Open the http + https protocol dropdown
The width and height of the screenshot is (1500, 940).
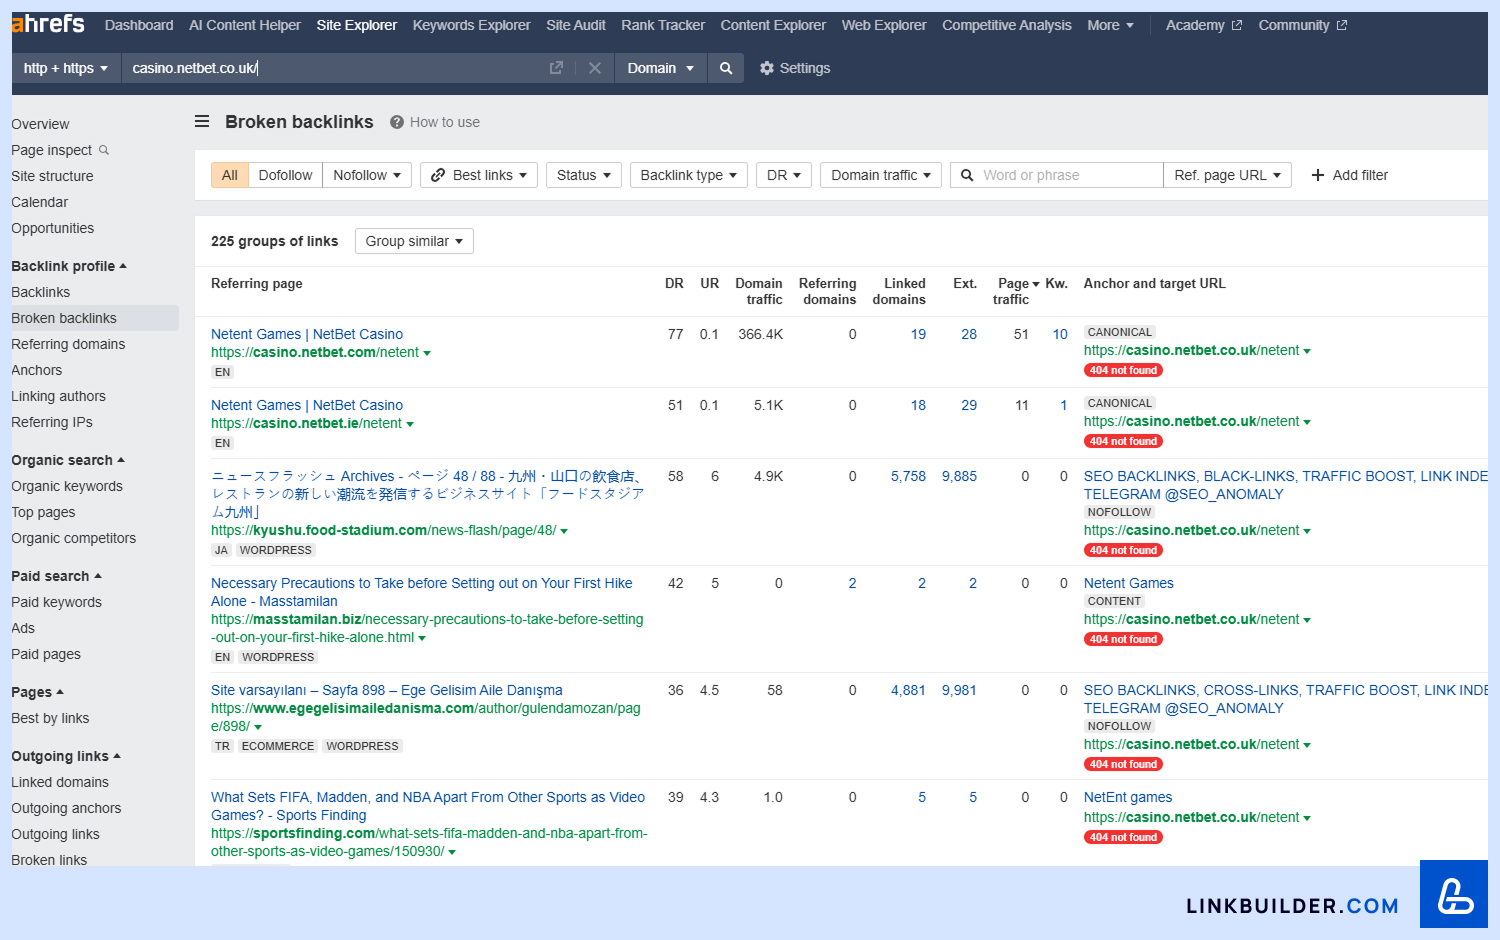click(66, 68)
